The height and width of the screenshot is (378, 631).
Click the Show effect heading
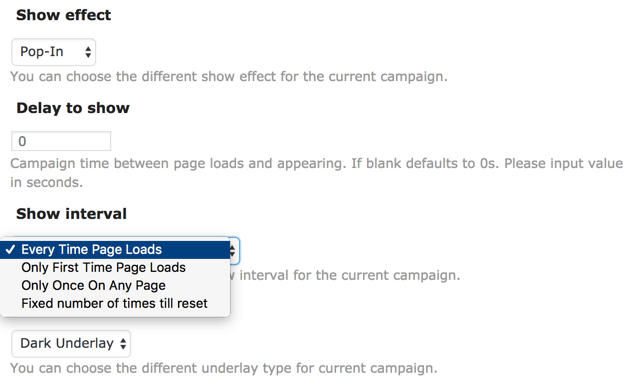[x=64, y=15]
